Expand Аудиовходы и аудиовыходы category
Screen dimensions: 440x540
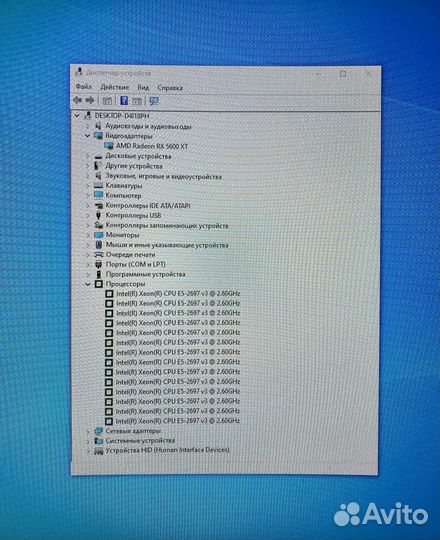[x=88, y=126]
